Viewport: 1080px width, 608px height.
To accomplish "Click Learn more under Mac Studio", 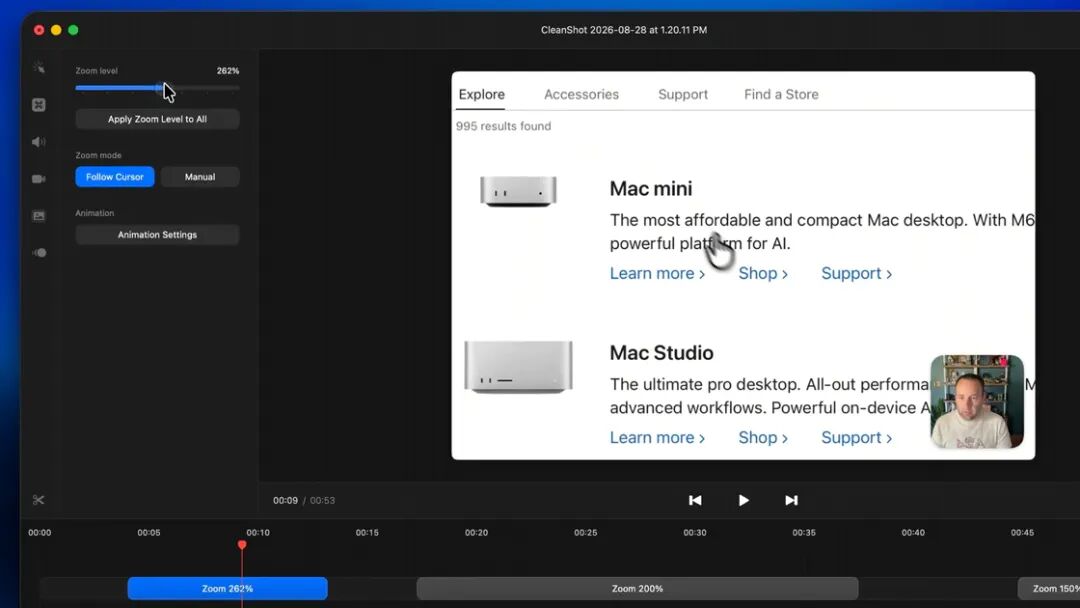I will [657, 438].
